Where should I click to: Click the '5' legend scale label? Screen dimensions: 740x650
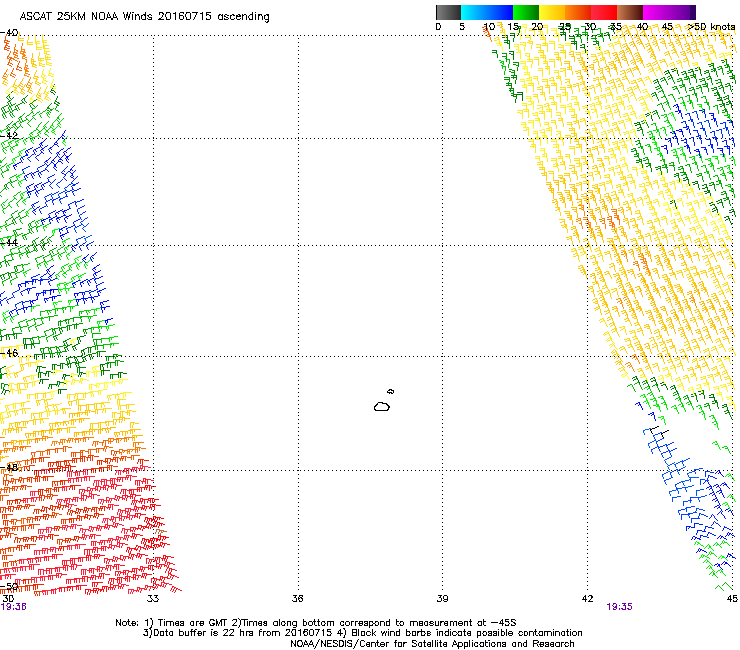pos(462,27)
